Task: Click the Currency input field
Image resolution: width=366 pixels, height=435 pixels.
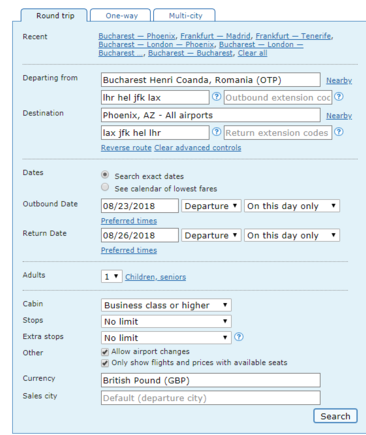Action: pos(211,380)
